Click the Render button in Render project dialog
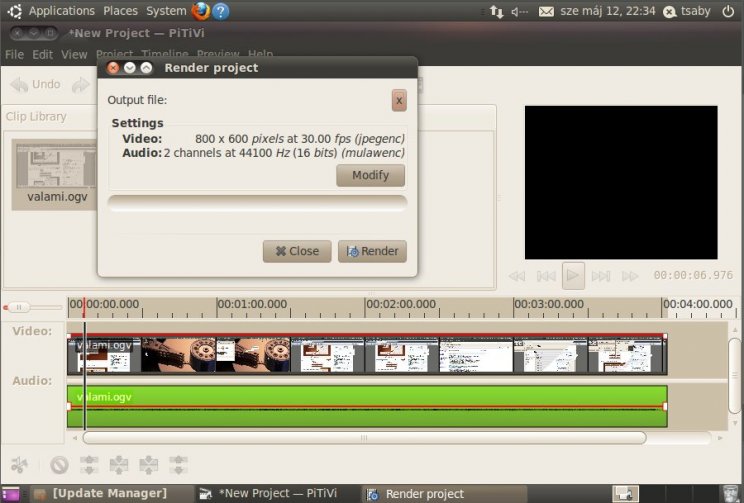744x503 pixels. click(x=372, y=251)
